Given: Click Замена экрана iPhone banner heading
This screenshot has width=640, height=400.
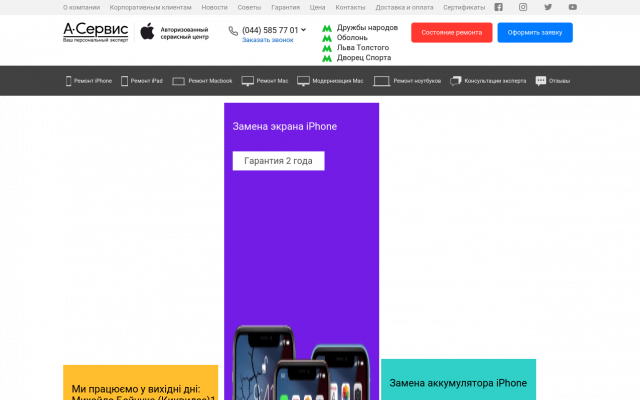Looking at the screenshot, I should 284,127.
